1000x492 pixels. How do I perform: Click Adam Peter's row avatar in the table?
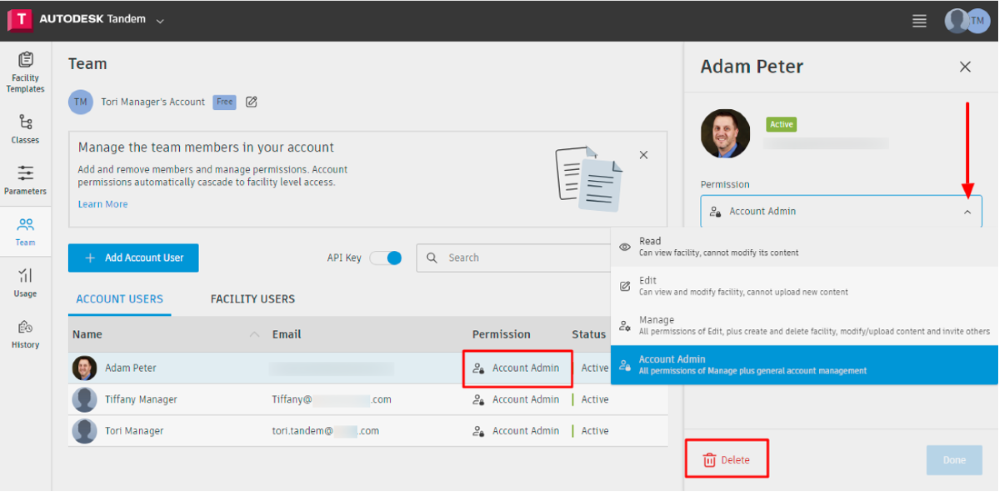85,368
